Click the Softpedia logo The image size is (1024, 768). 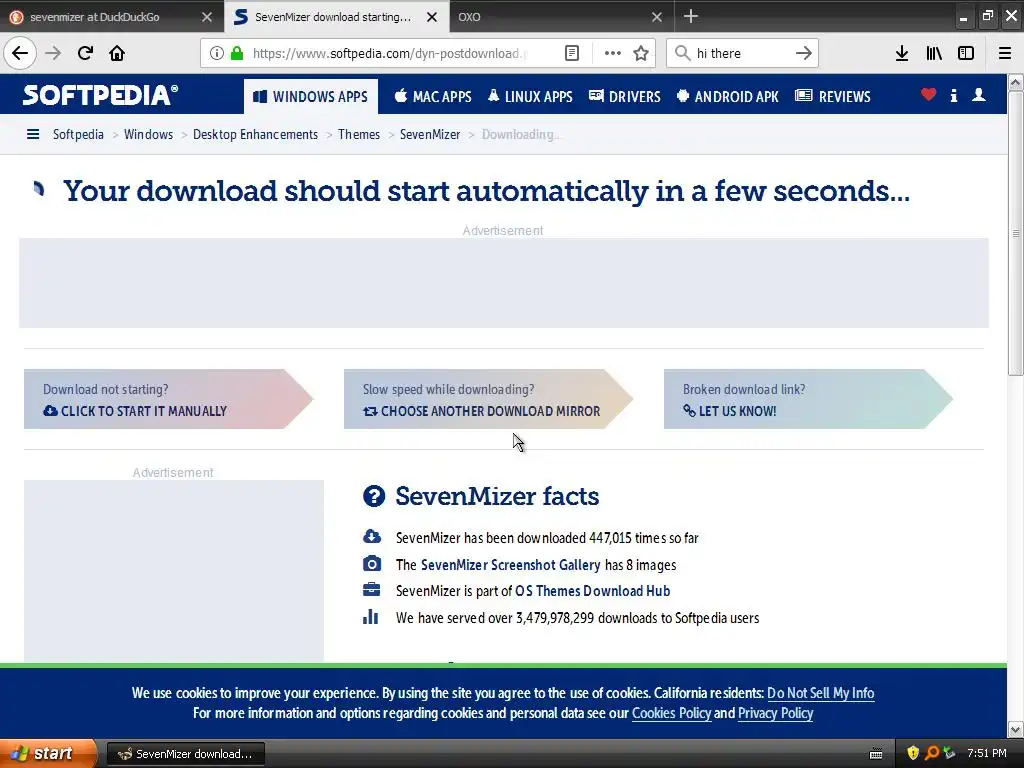pyautogui.click(x=100, y=95)
